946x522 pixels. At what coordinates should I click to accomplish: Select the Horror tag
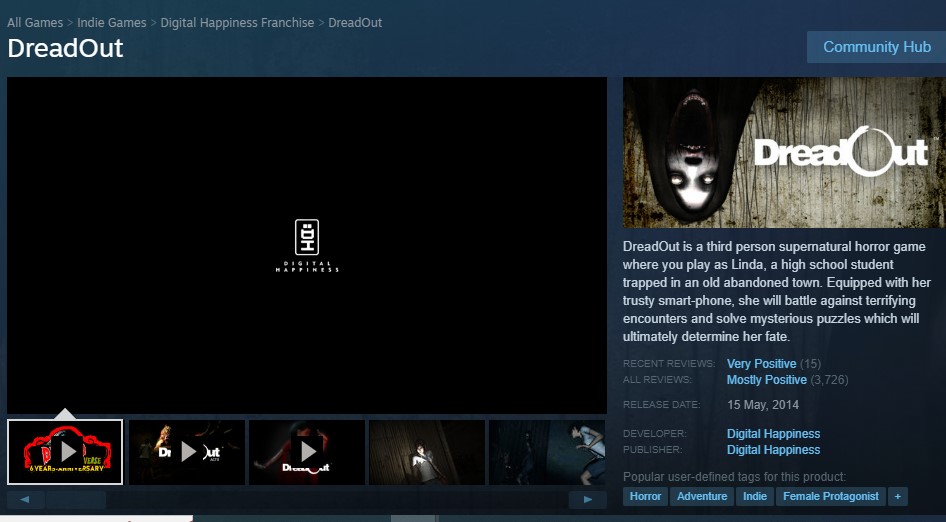[646, 496]
